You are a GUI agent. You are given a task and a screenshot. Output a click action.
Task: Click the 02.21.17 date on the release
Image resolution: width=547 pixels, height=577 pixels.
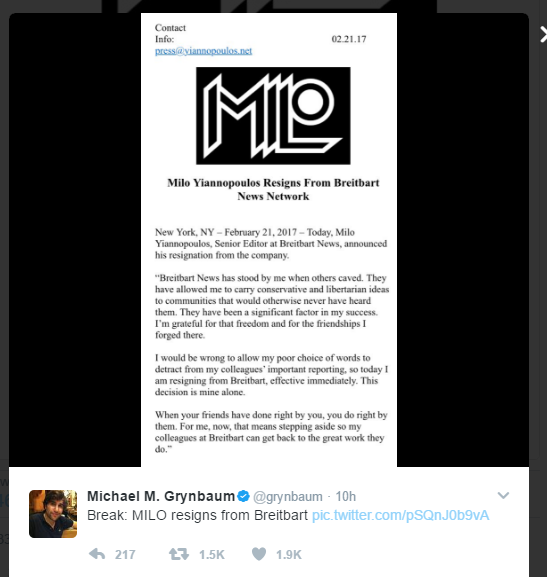click(x=349, y=39)
